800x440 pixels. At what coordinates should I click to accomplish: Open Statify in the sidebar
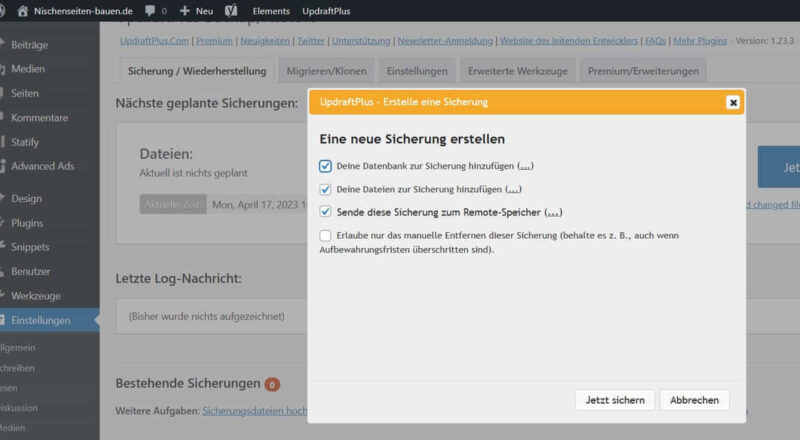[25, 142]
